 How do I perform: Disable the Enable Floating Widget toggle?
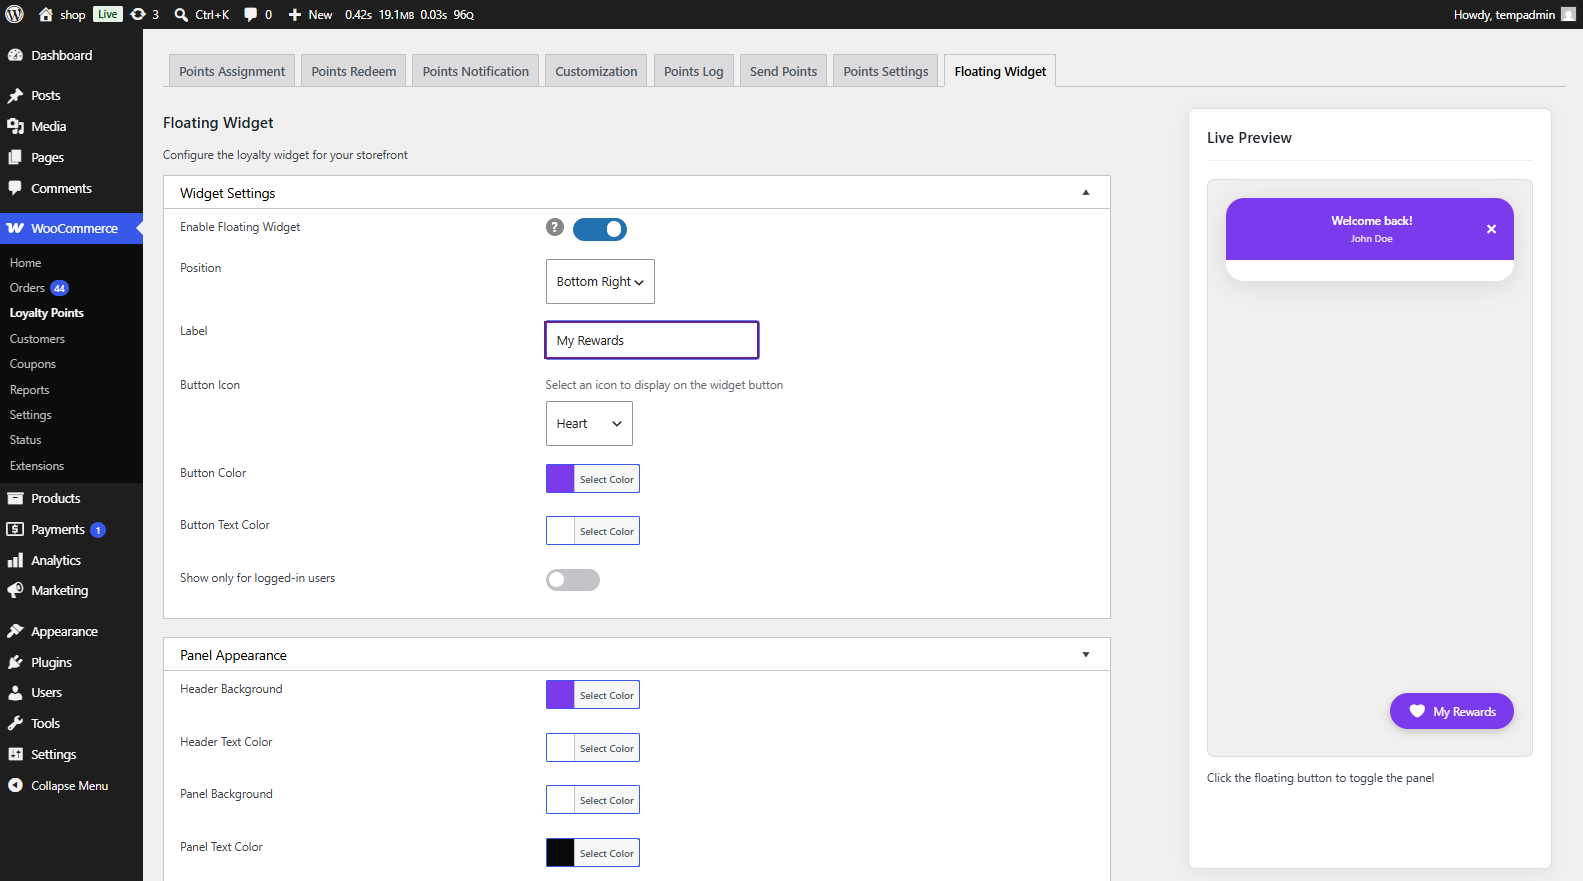pos(600,229)
